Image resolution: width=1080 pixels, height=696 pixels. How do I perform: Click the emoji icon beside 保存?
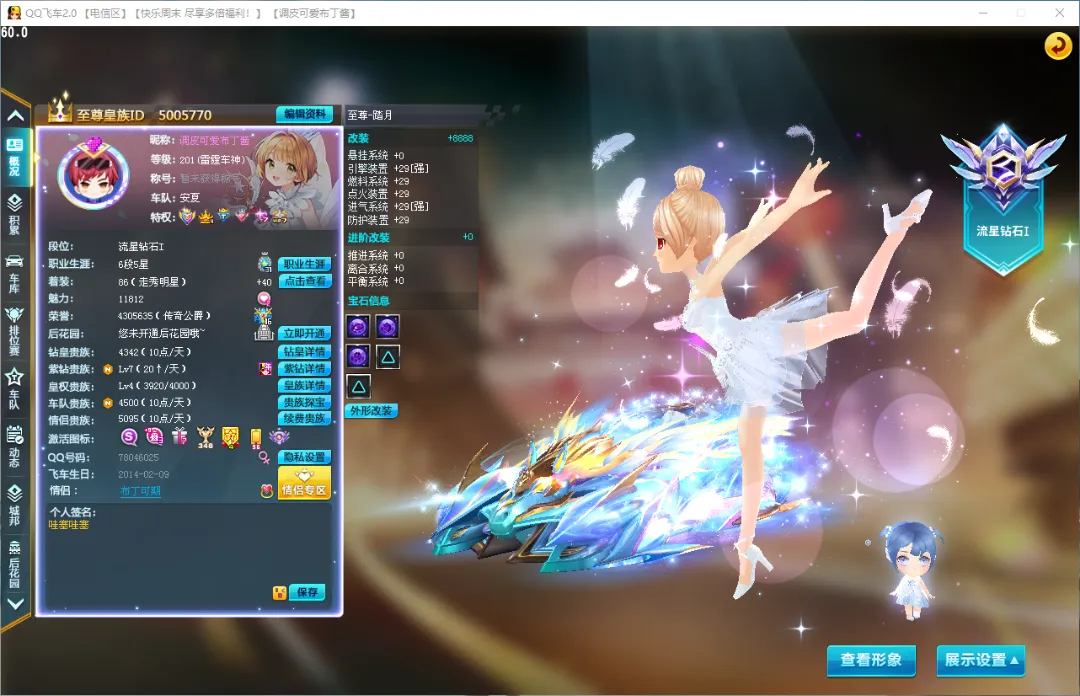(x=279, y=592)
